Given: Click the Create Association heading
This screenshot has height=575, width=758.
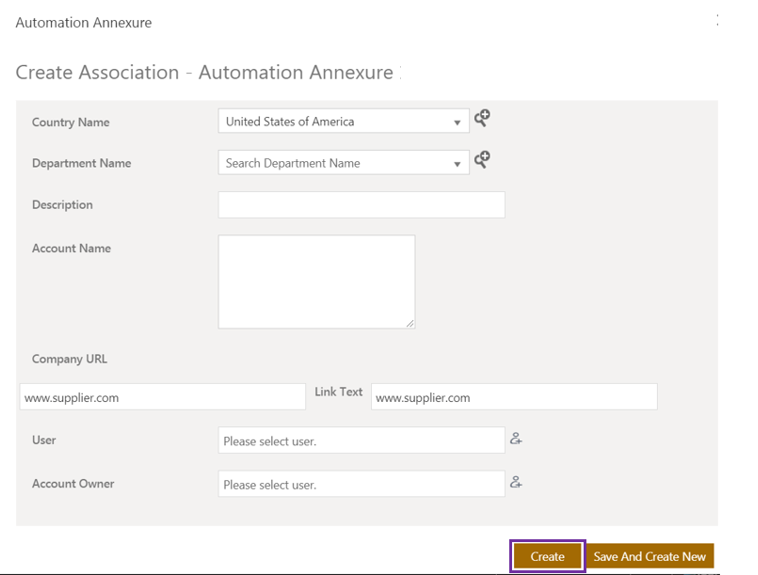Looking at the screenshot, I should click(x=205, y=73).
